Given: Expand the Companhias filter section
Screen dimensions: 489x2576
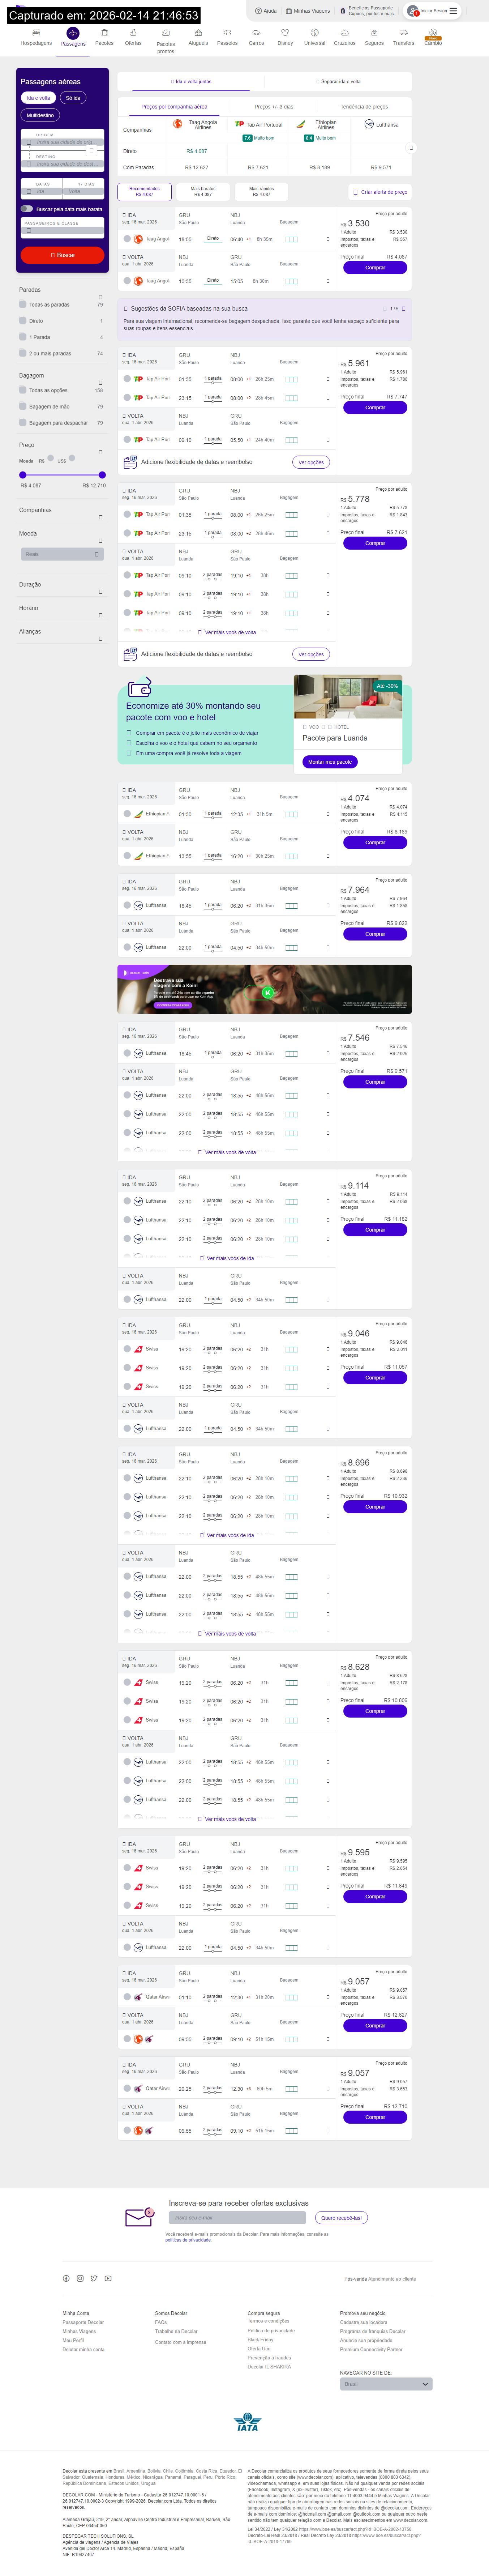Looking at the screenshot, I should 100,517.
